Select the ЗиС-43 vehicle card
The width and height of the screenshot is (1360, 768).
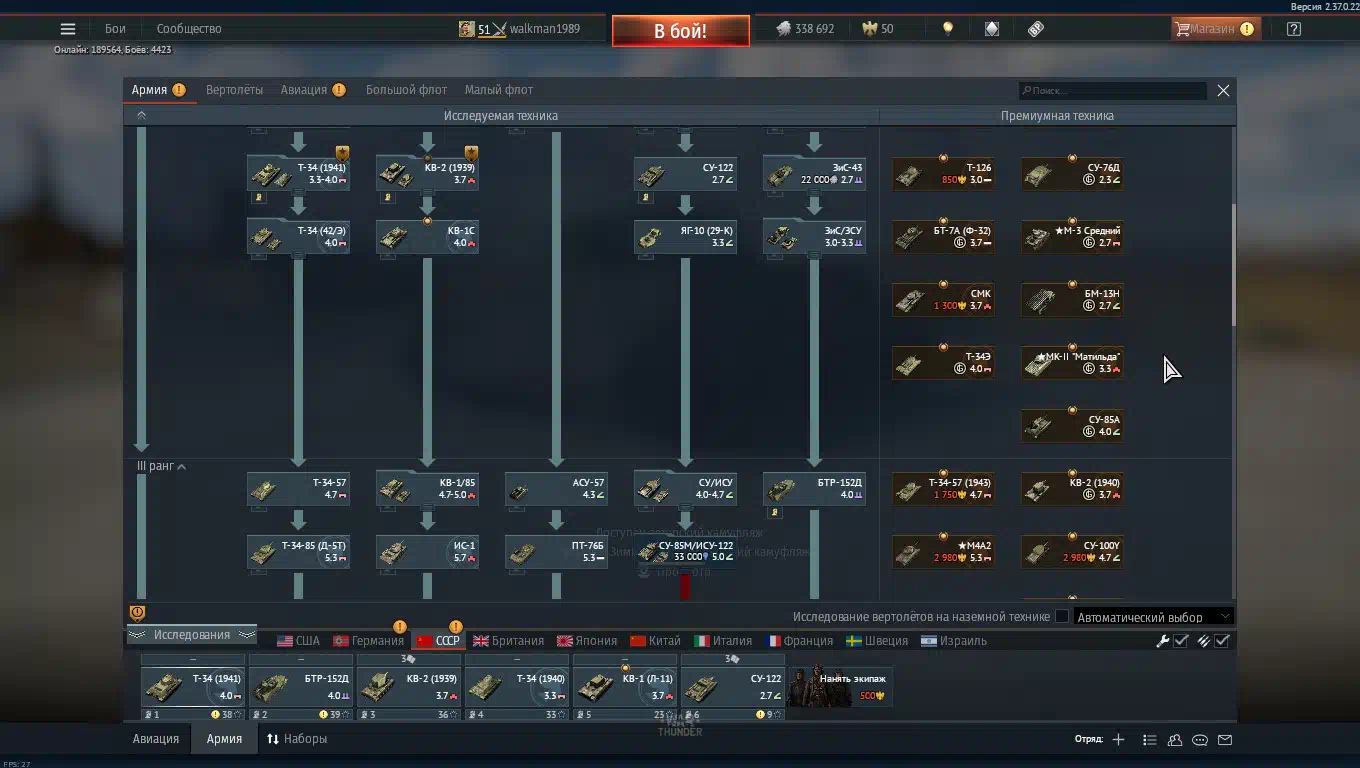click(814, 173)
